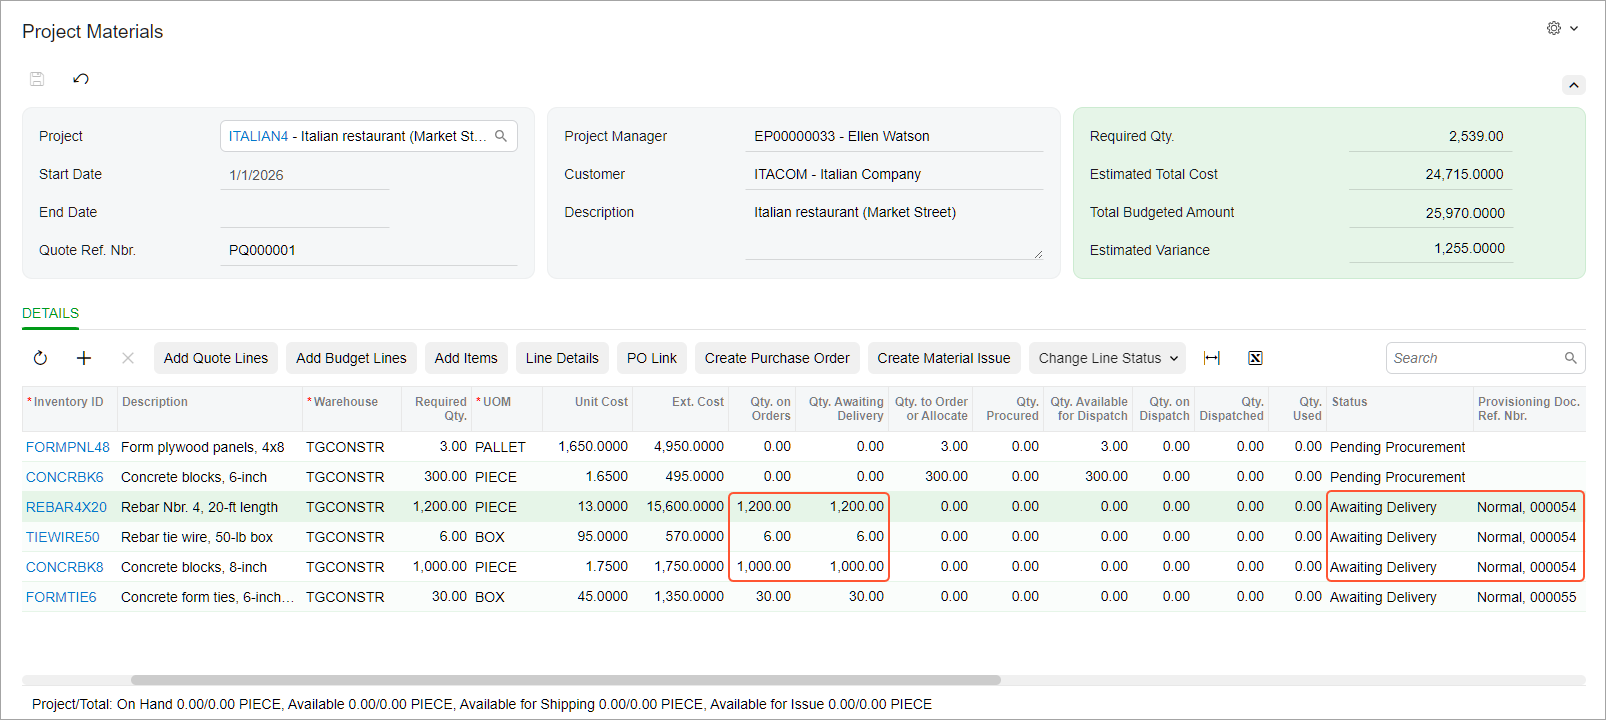Click the magnifier icon in the Search box

point(1571,358)
